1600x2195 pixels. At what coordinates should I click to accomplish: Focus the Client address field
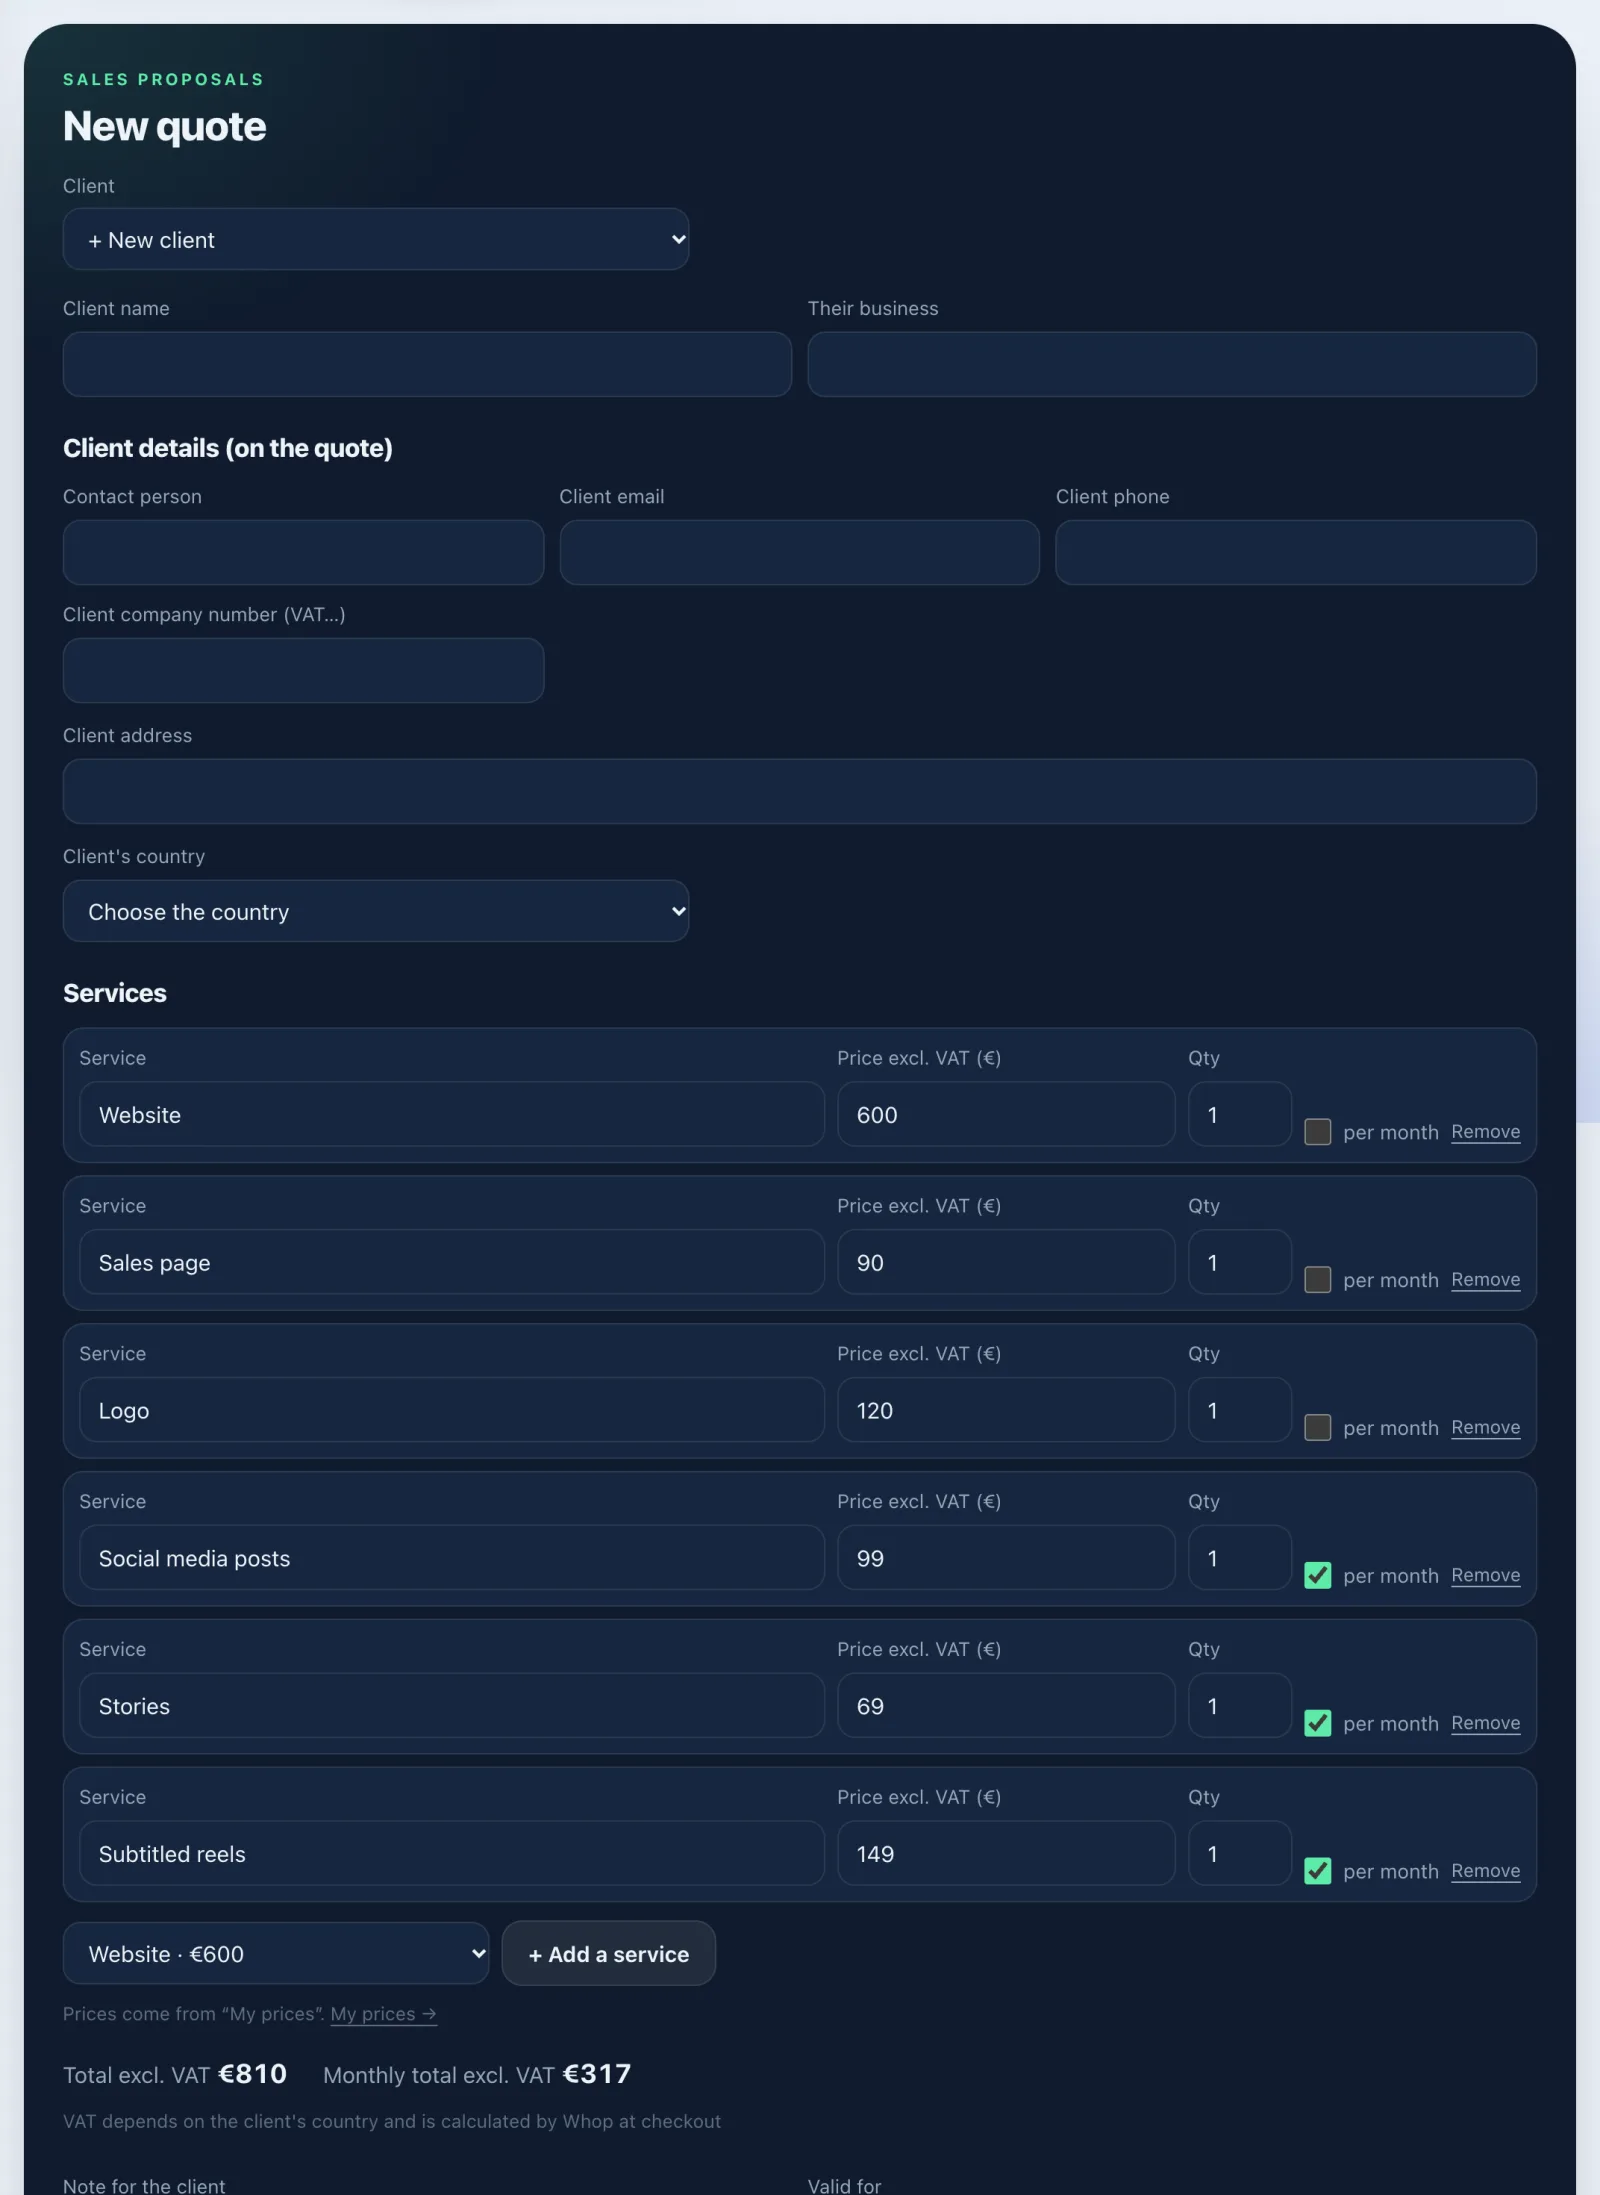[799, 791]
